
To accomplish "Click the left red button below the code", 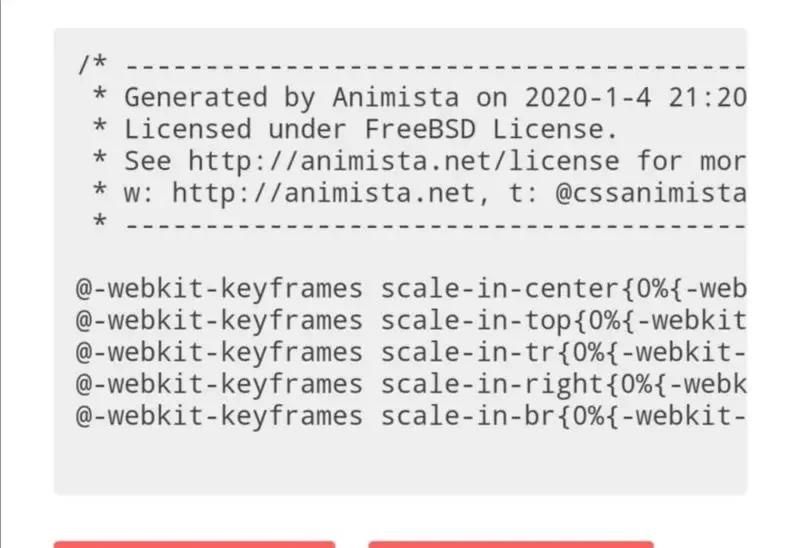I will [x=194, y=543].
